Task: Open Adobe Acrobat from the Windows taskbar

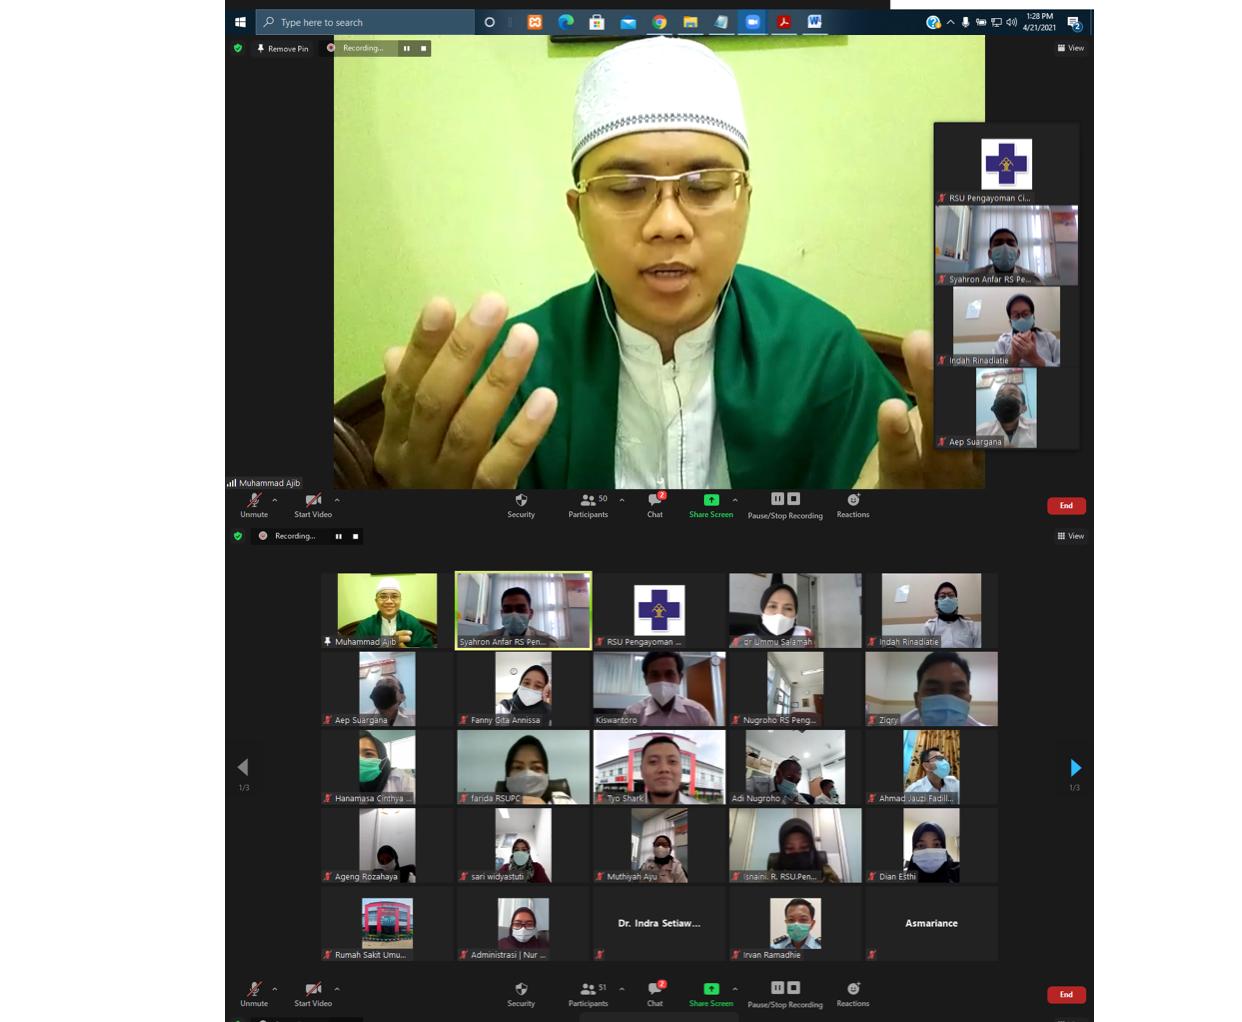Action: point(784,22)
